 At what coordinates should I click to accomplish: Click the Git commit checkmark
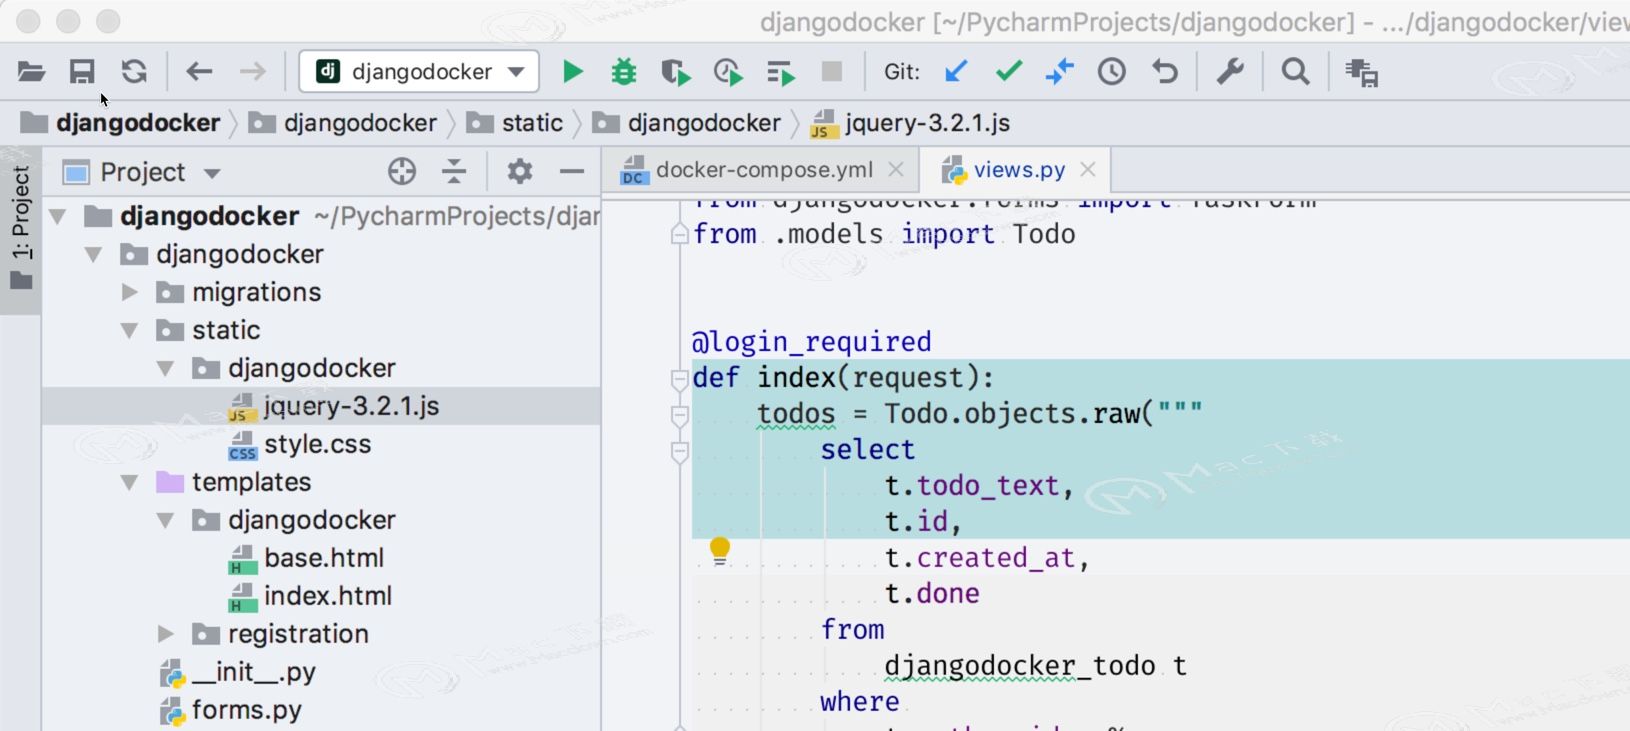pyautogui.click(x=1009, y=71)
